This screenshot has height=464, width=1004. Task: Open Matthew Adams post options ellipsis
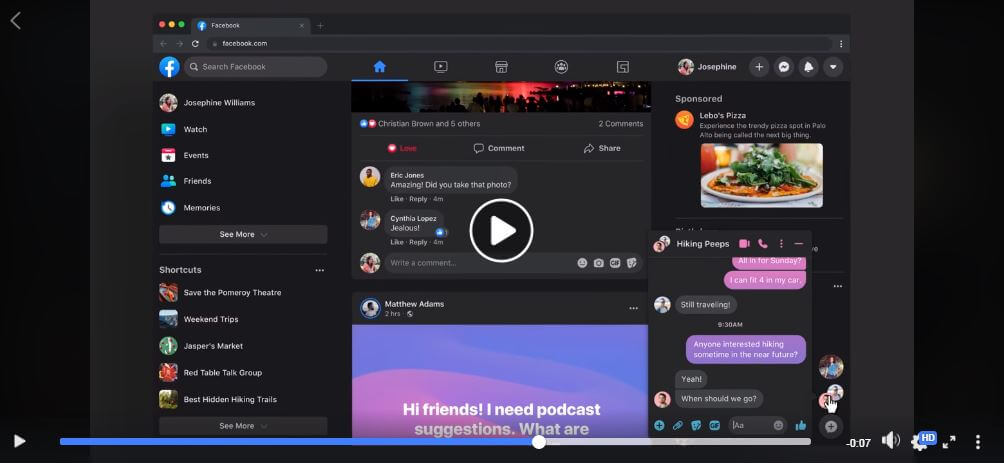(x=633, y=308)
